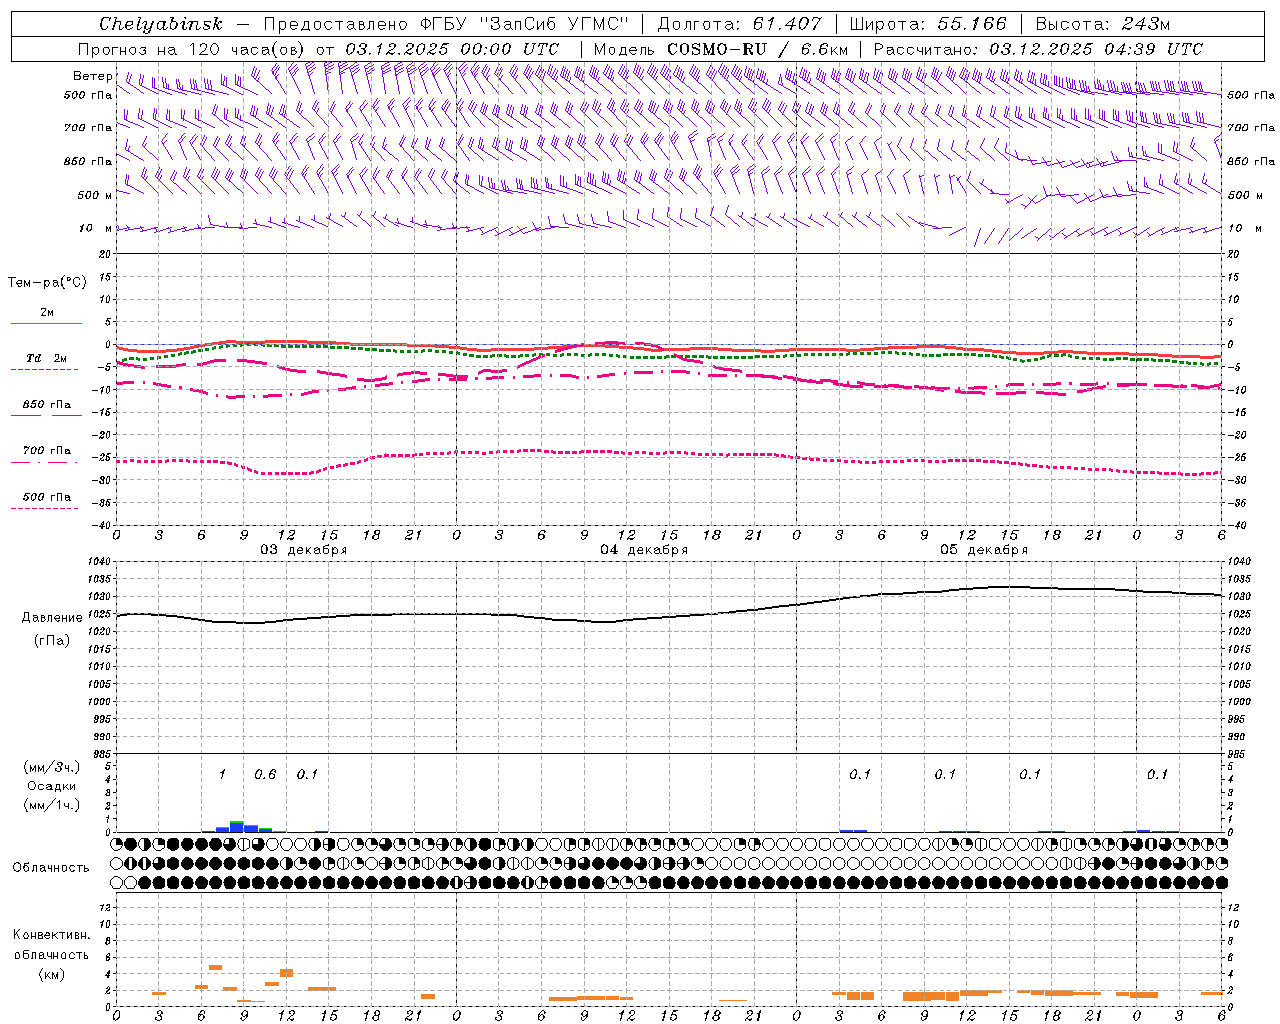
Task: Click 'Рассчитано: 03.12.2025 04:39 UTC' timestamp
Action: pyautogui.click(x=1038, y=49)
